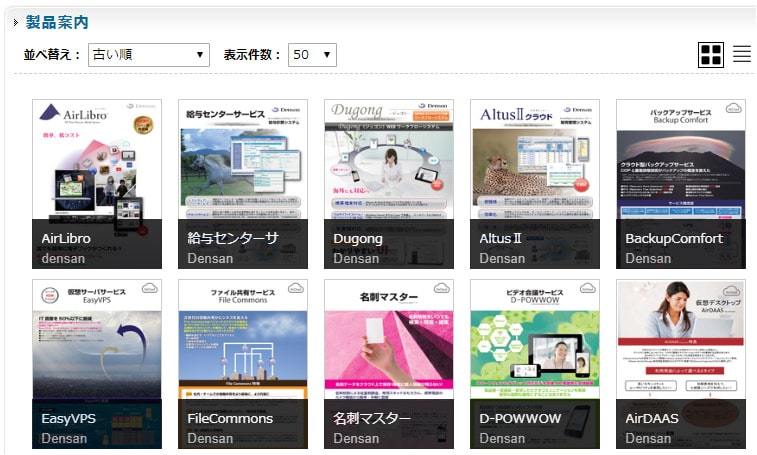Open the Dugong catalog thumbnail
This screenshot has width=757, height=455.
tap(389, 184)
